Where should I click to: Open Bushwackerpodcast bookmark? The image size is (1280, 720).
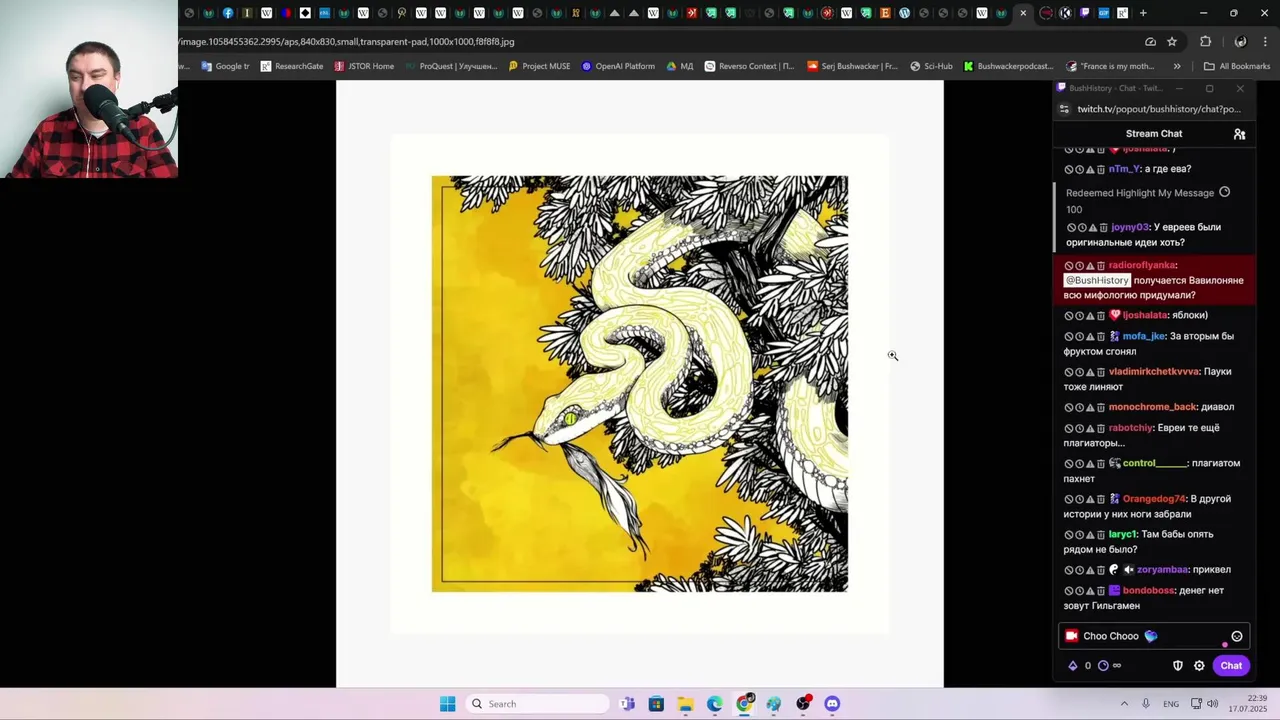tap(1009, 67)
